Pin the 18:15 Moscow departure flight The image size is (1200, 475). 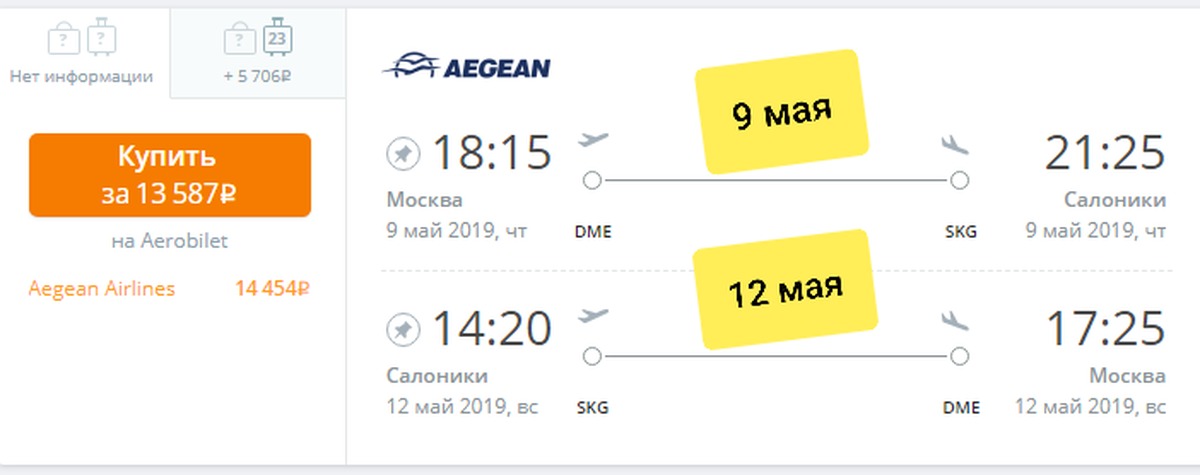tap(403, 154)
